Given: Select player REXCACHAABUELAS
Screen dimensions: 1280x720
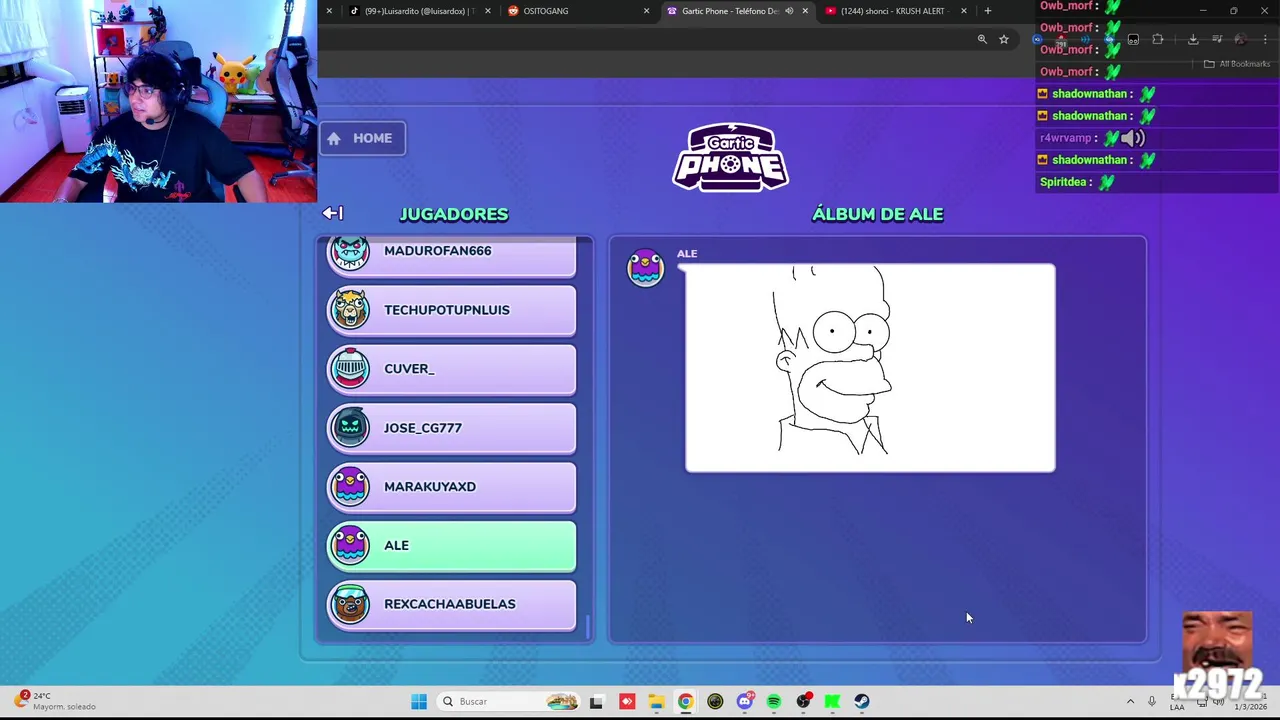Looking at the screenshot, I should point(452,605).
